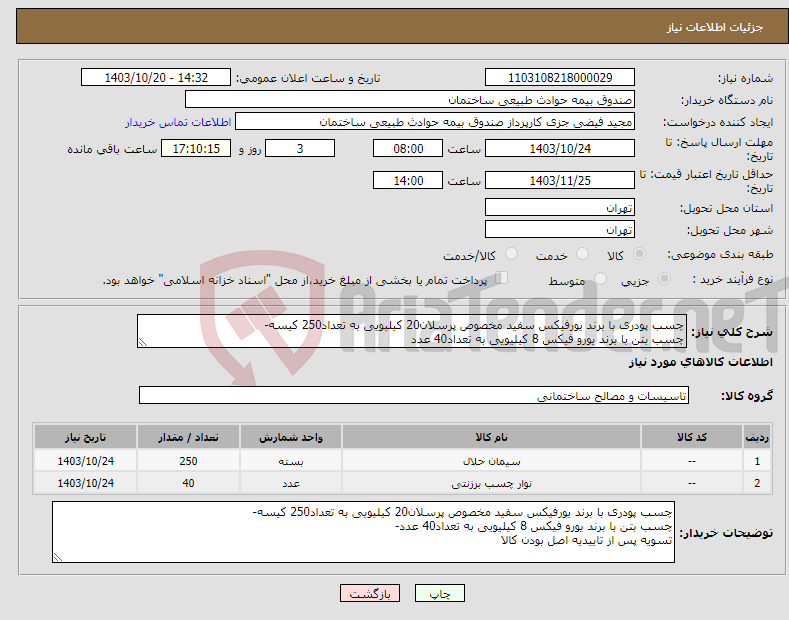Click the quantity cell showing 250

click(188, 461)
